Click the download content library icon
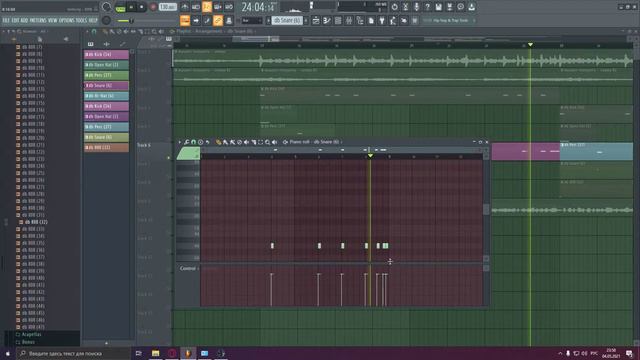Screen dimensions: 640x360 click(x=472, y=7)
